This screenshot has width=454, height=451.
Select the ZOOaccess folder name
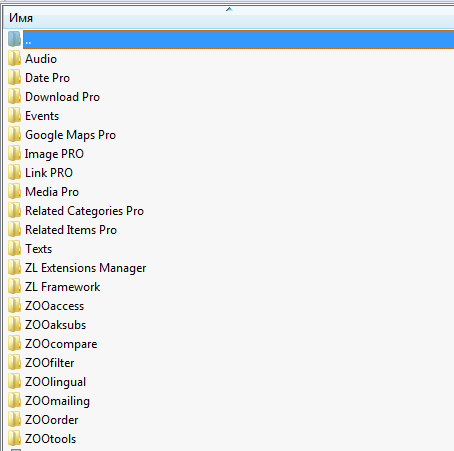[55, 306]
